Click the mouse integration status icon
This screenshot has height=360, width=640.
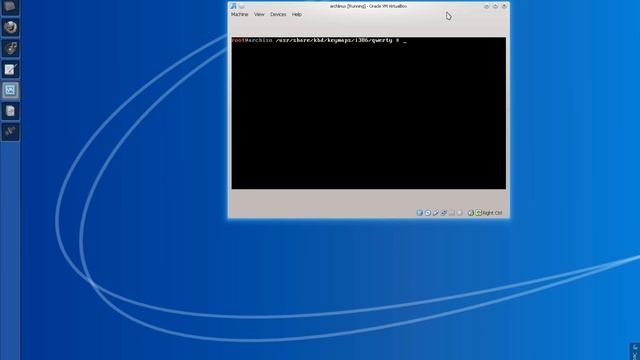[x=471, y=213]
